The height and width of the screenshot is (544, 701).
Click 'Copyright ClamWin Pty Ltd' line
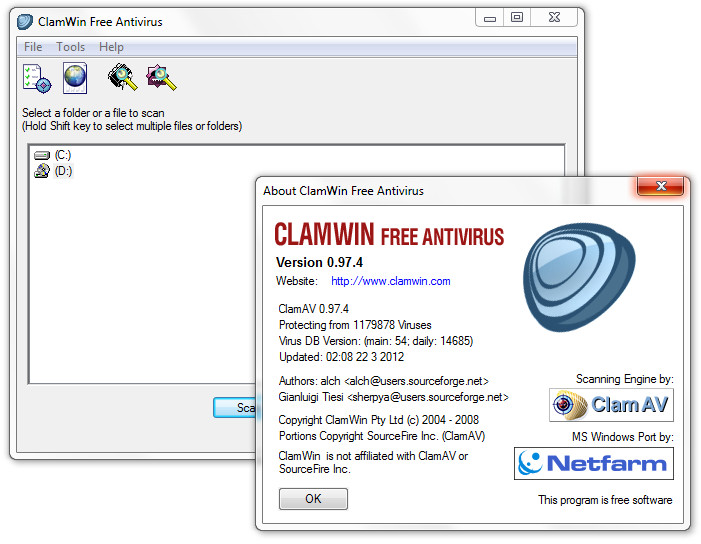[x=378, y=420]
